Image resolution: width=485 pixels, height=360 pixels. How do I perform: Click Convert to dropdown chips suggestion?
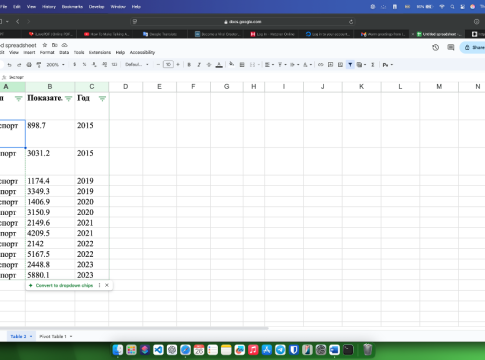click(x=64, y=285)
